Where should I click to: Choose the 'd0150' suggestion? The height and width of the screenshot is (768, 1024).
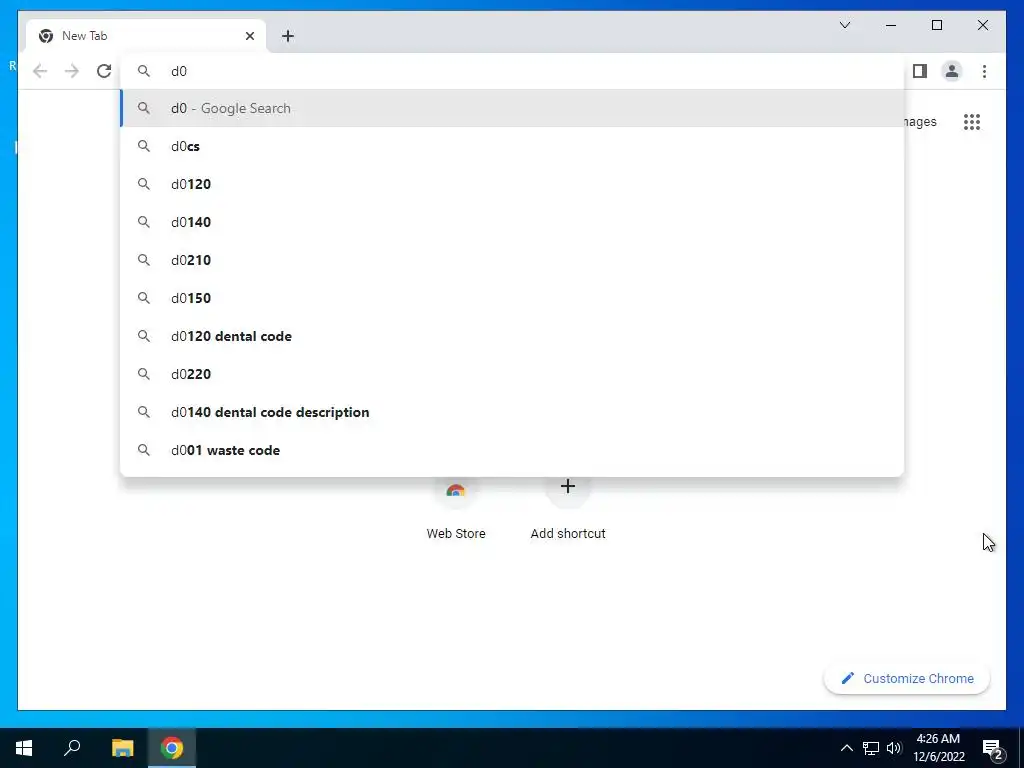[x=513, y=298]
